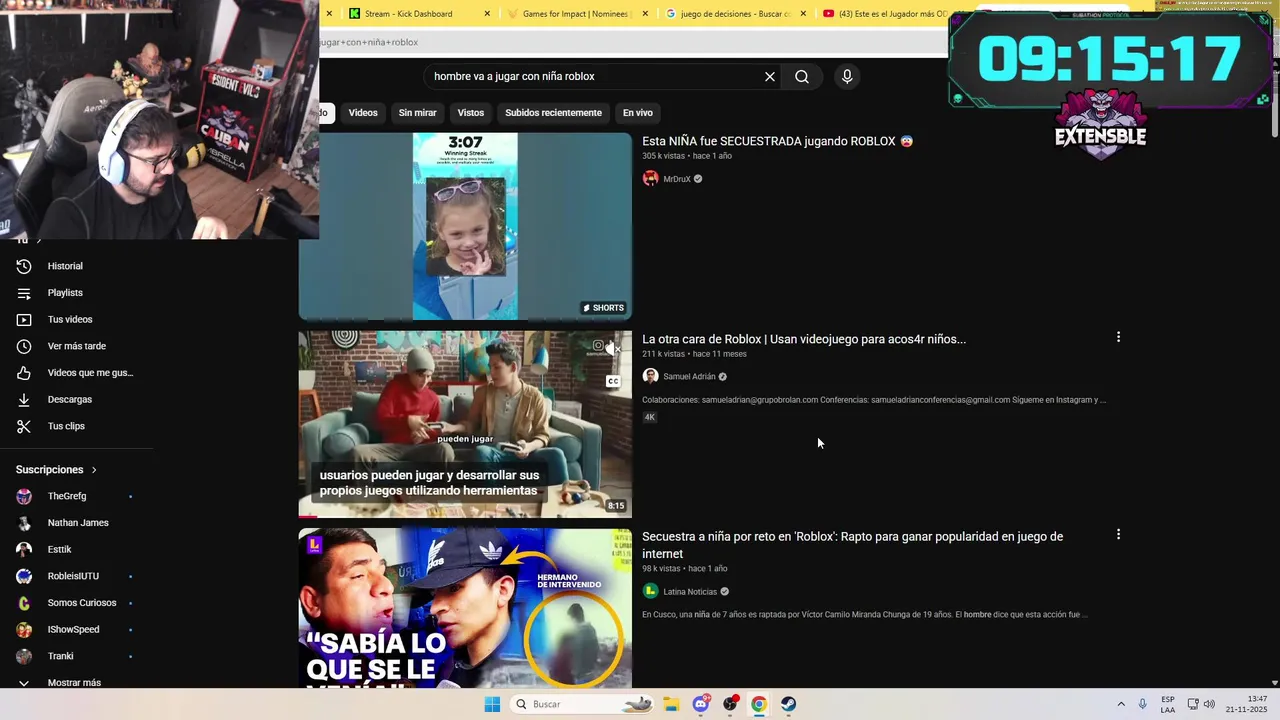Open Samuel Adrián channel avatar
The width and height of the screenshot is (1280, 720).
(650, 377)
